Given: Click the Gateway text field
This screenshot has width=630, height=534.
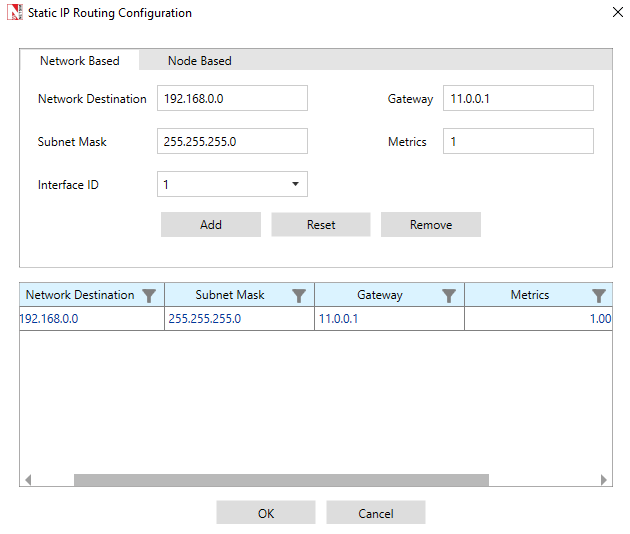Looking at the screenshot, I should pos(518,98).
